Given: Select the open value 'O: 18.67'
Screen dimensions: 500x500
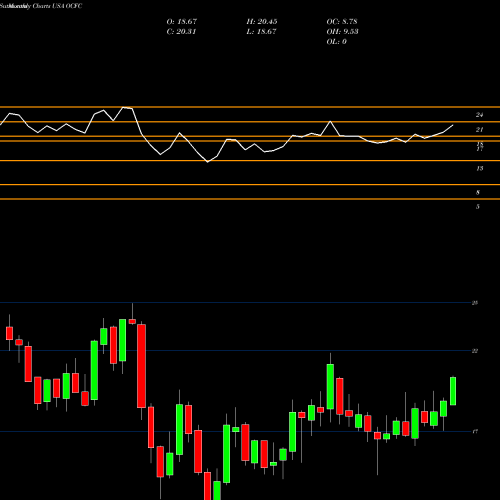Looking at the screenshot, I should (x=182, y=22).
